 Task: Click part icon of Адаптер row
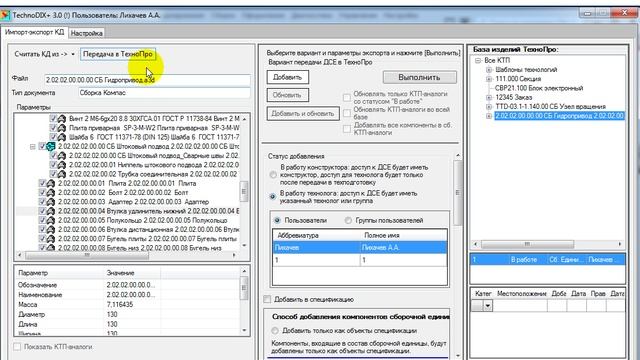(51, 202)
